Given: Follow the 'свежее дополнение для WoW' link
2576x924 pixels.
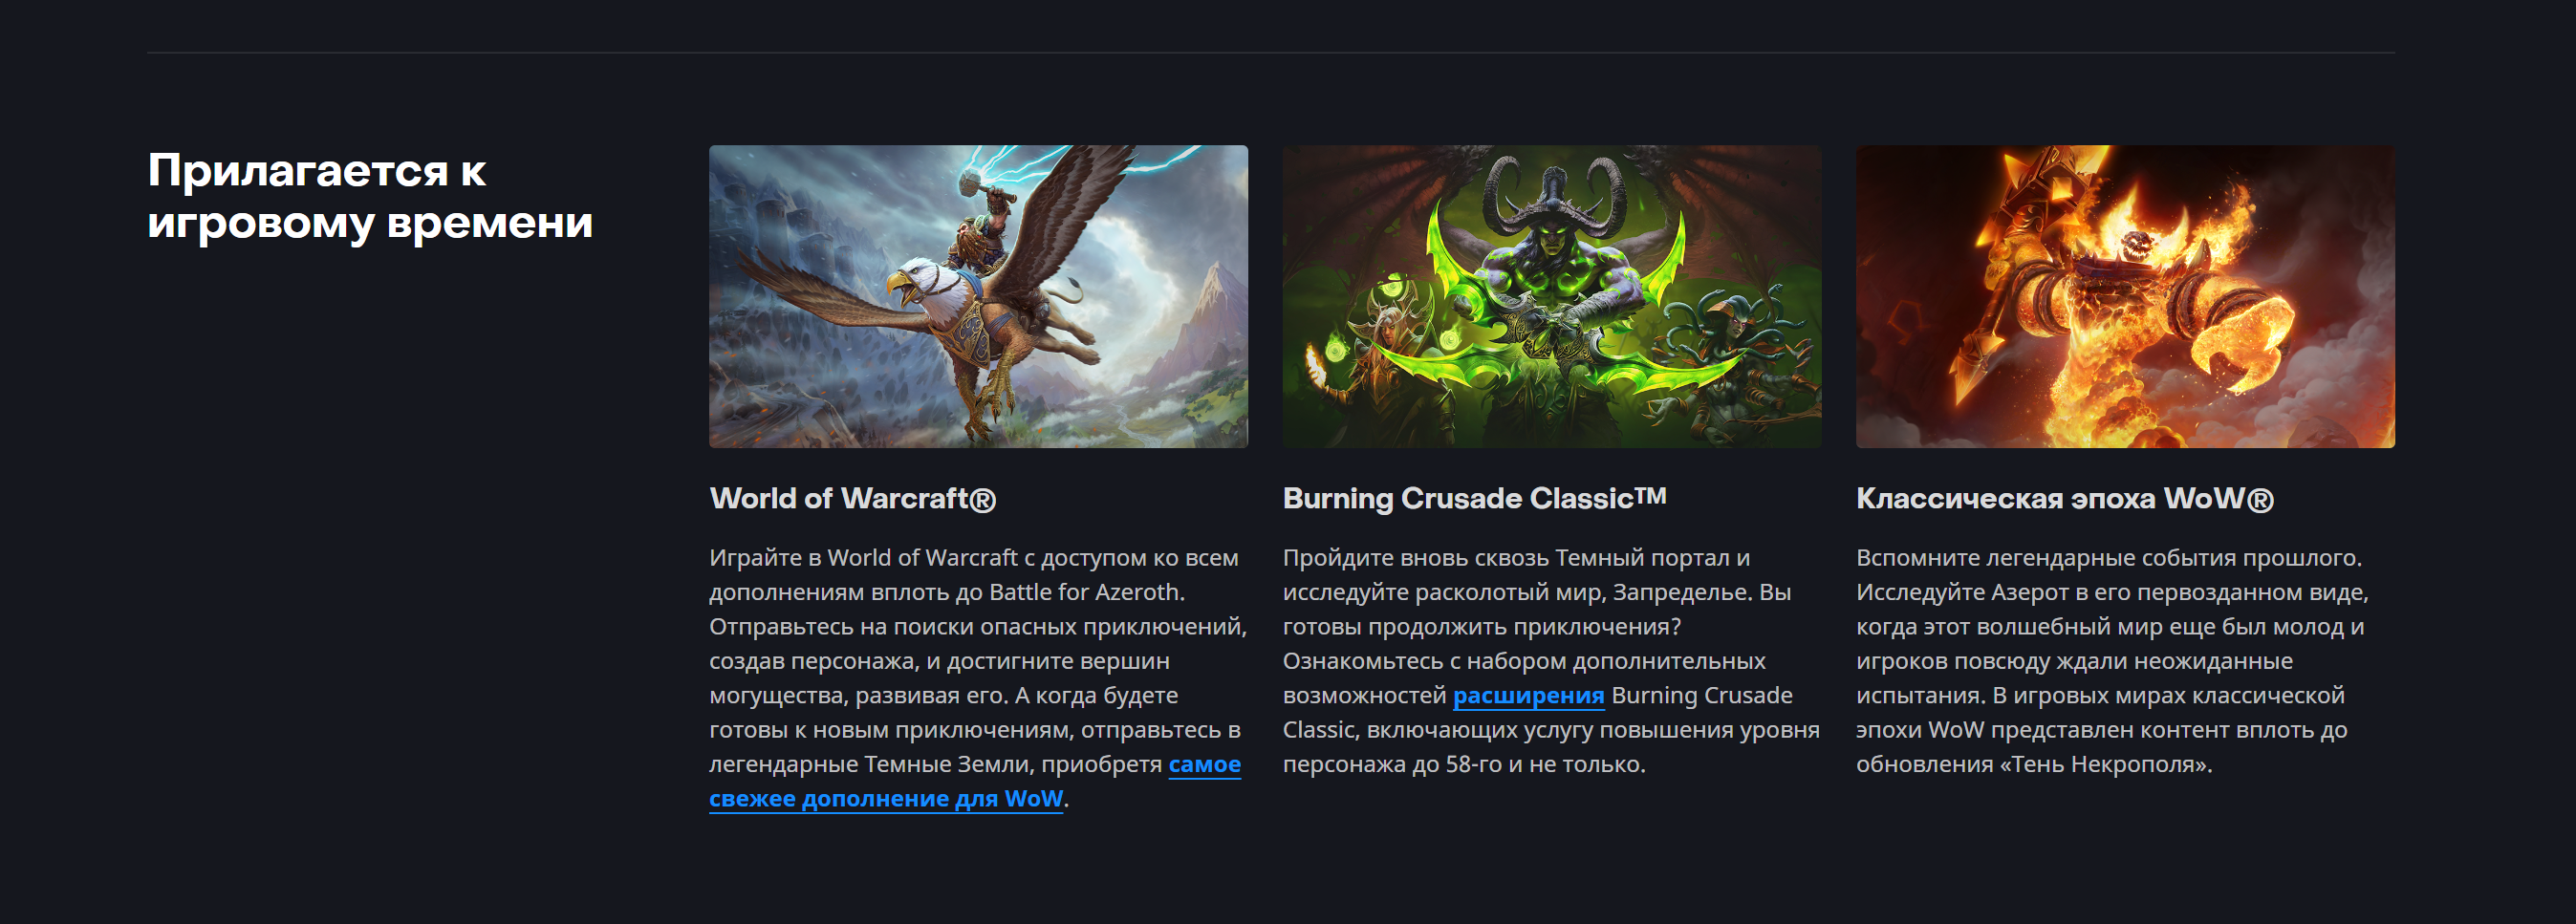Looking at the screenshot, I should pyautogui.click(x=886, y=798).
